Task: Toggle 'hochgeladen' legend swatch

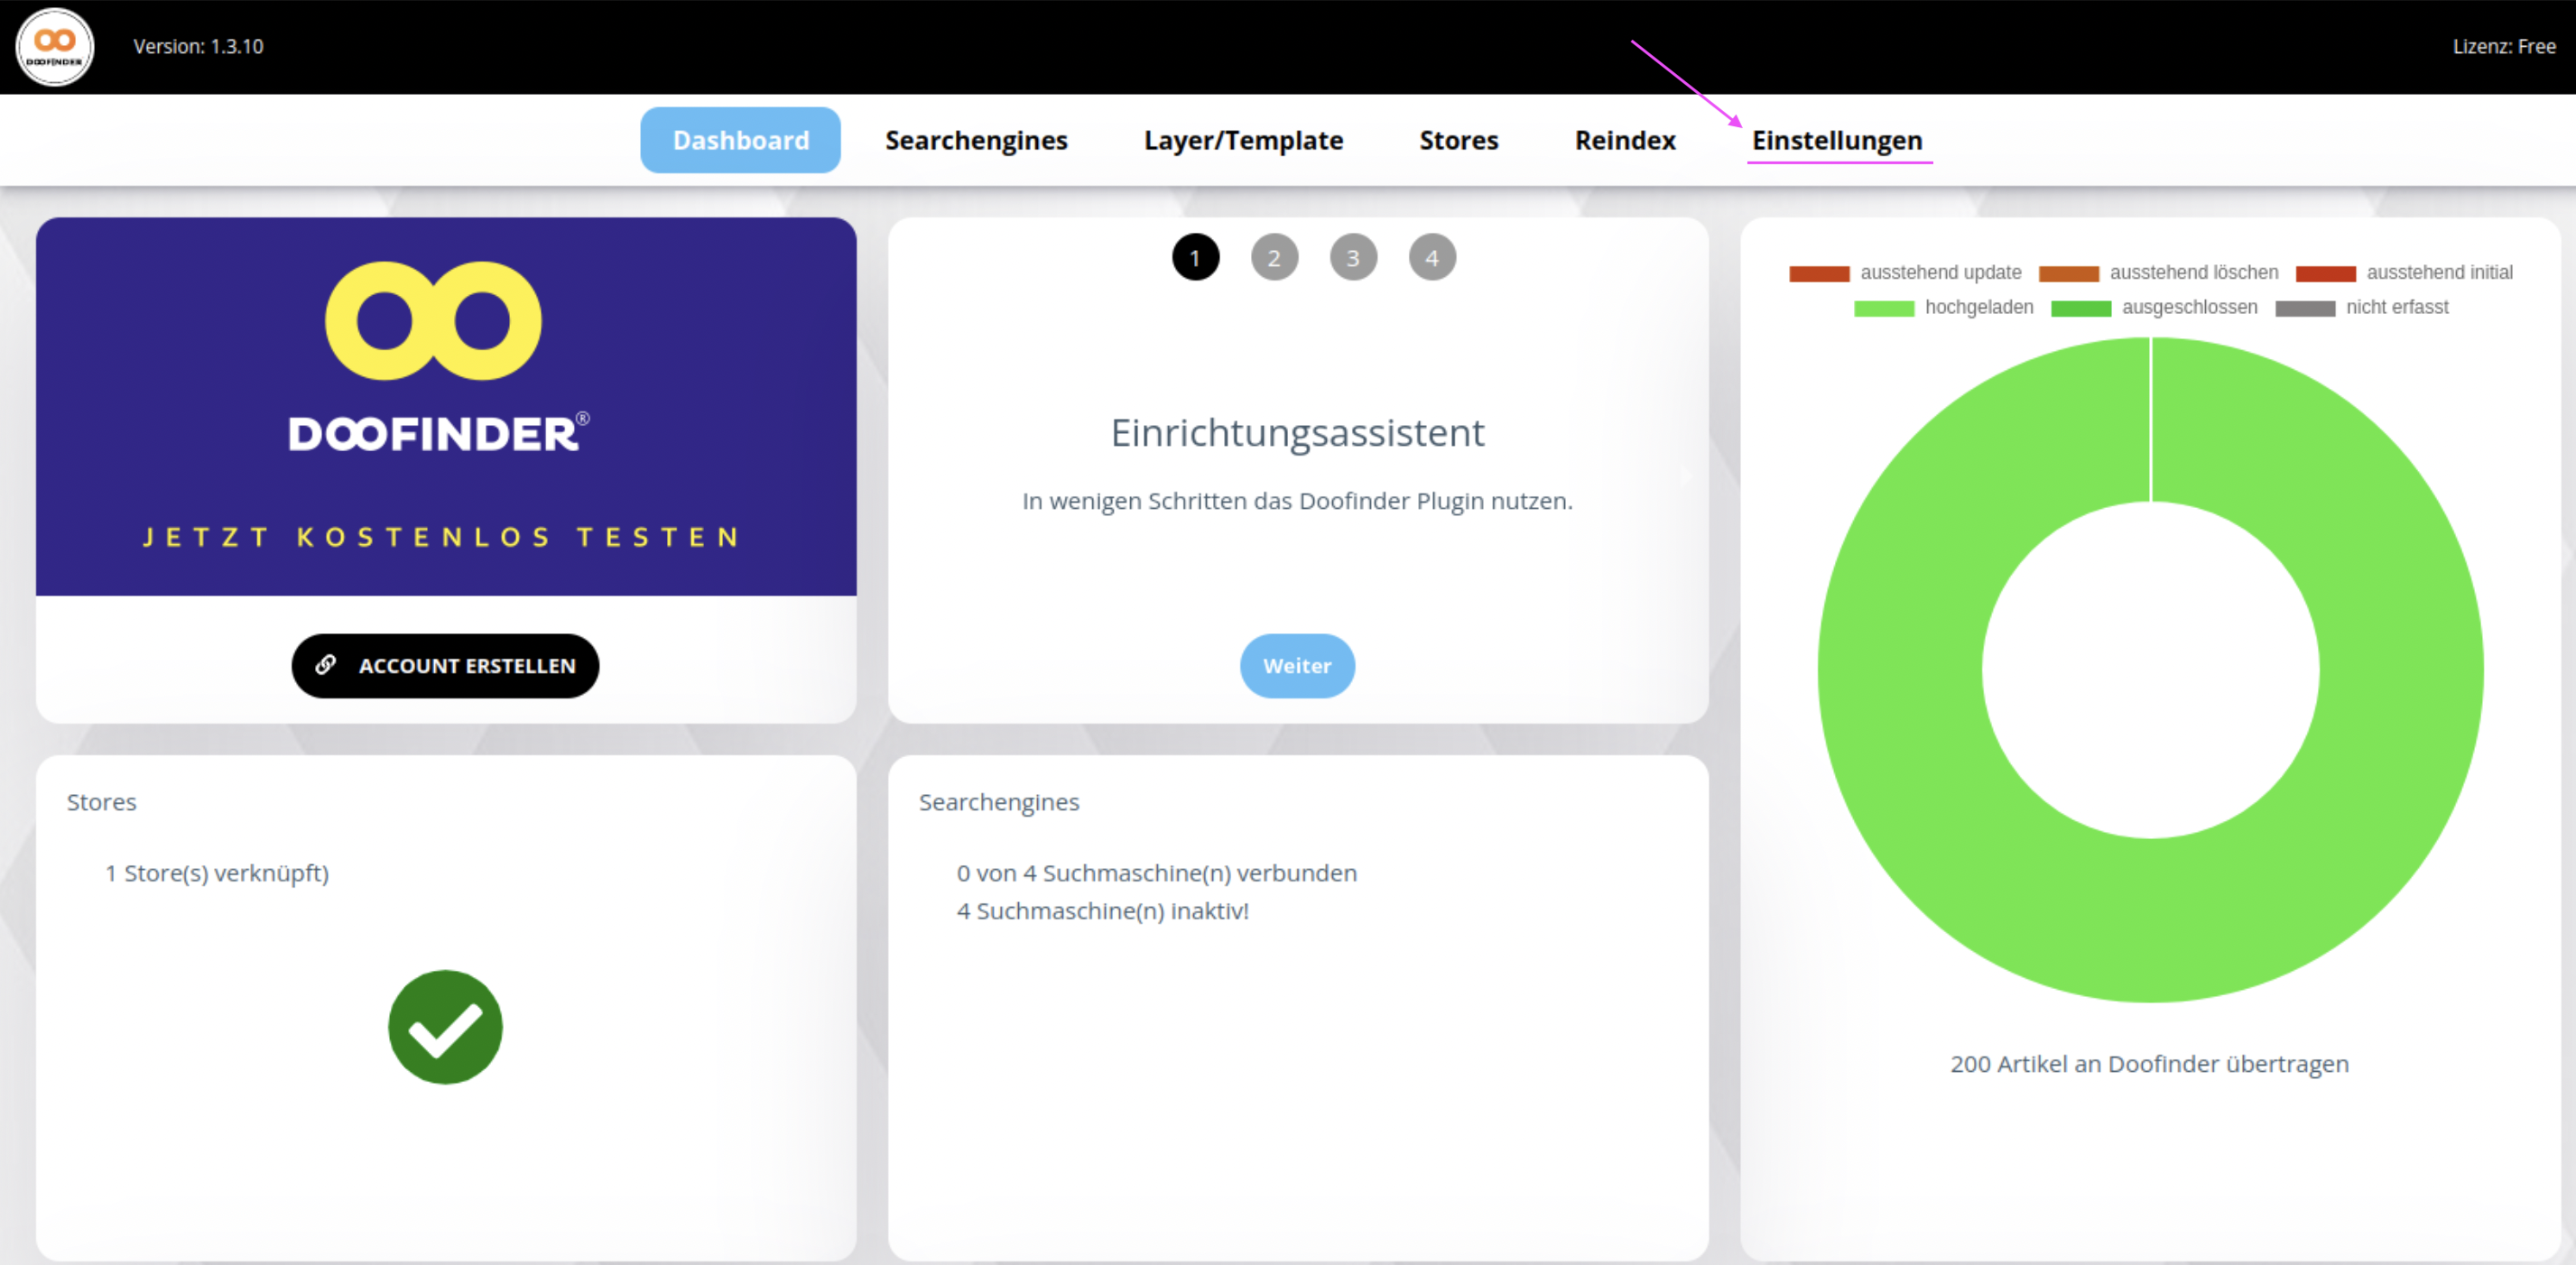Action: [x=1884, y=308]
